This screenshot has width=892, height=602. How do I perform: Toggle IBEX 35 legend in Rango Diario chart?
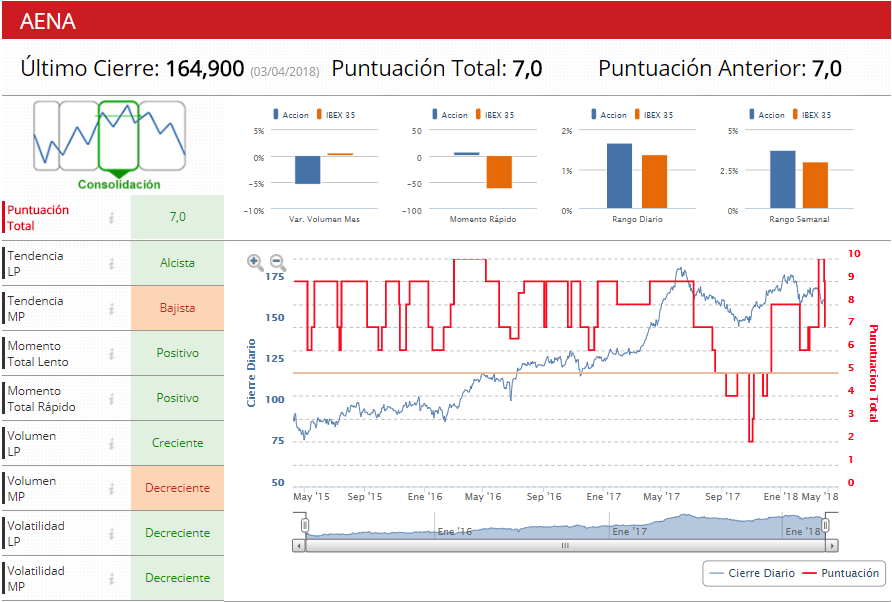point(654,114)
